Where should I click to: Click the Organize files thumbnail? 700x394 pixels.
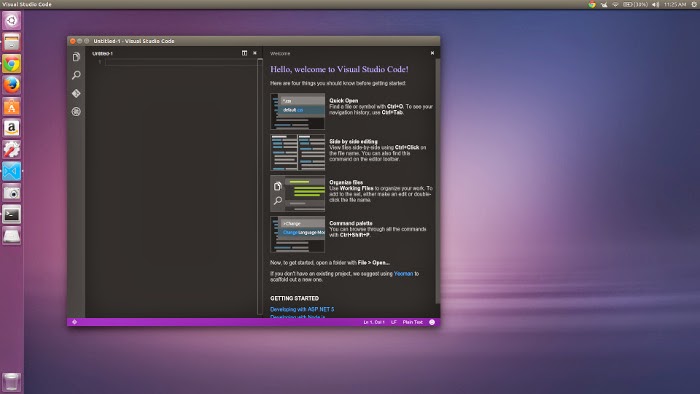[298, 193]
